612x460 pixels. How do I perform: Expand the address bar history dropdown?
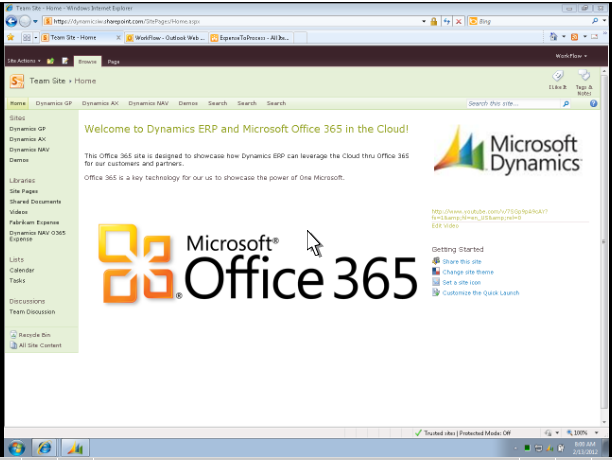[x=424, y=21]
